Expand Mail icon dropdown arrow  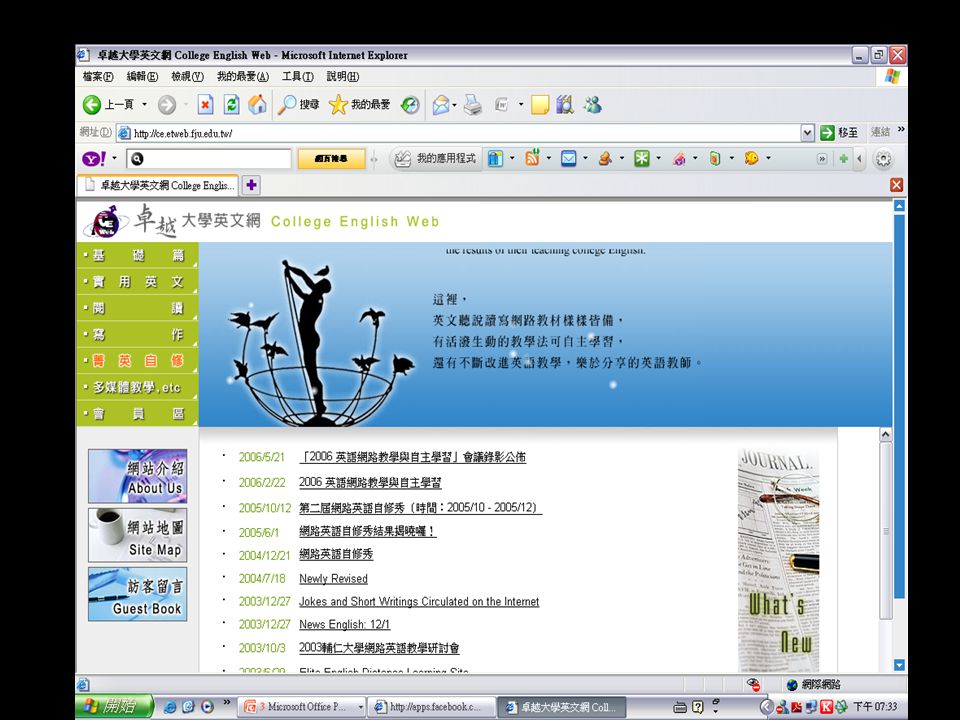(x=454, y=105)
